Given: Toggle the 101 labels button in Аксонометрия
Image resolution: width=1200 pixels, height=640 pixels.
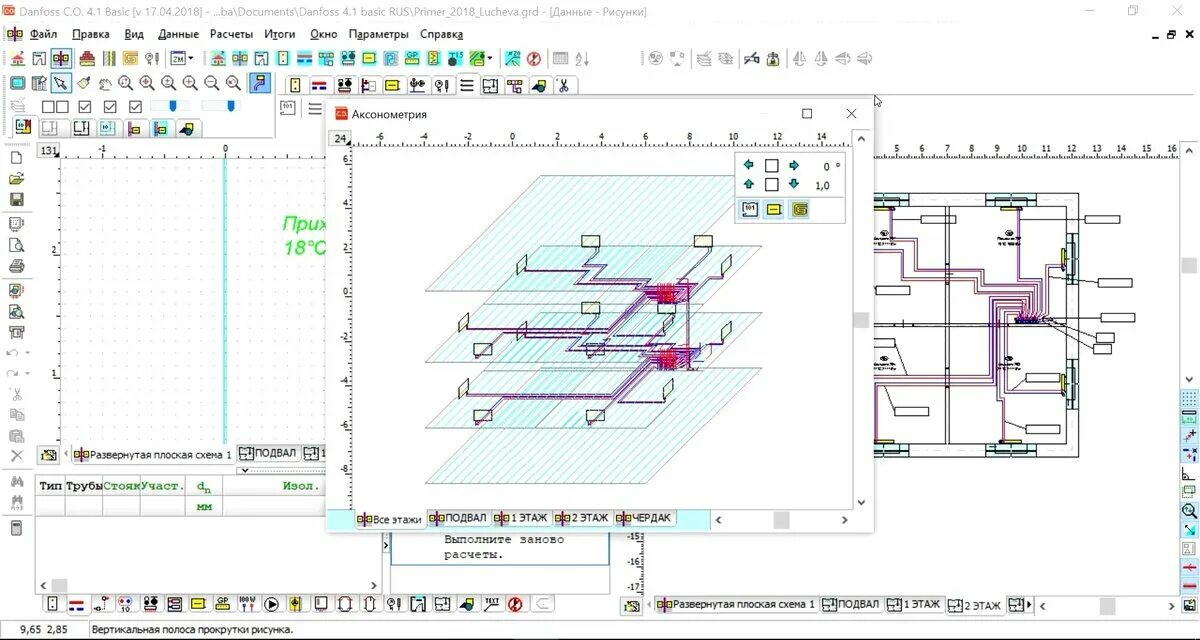Looking at the screenshot, I should point(750,209).
